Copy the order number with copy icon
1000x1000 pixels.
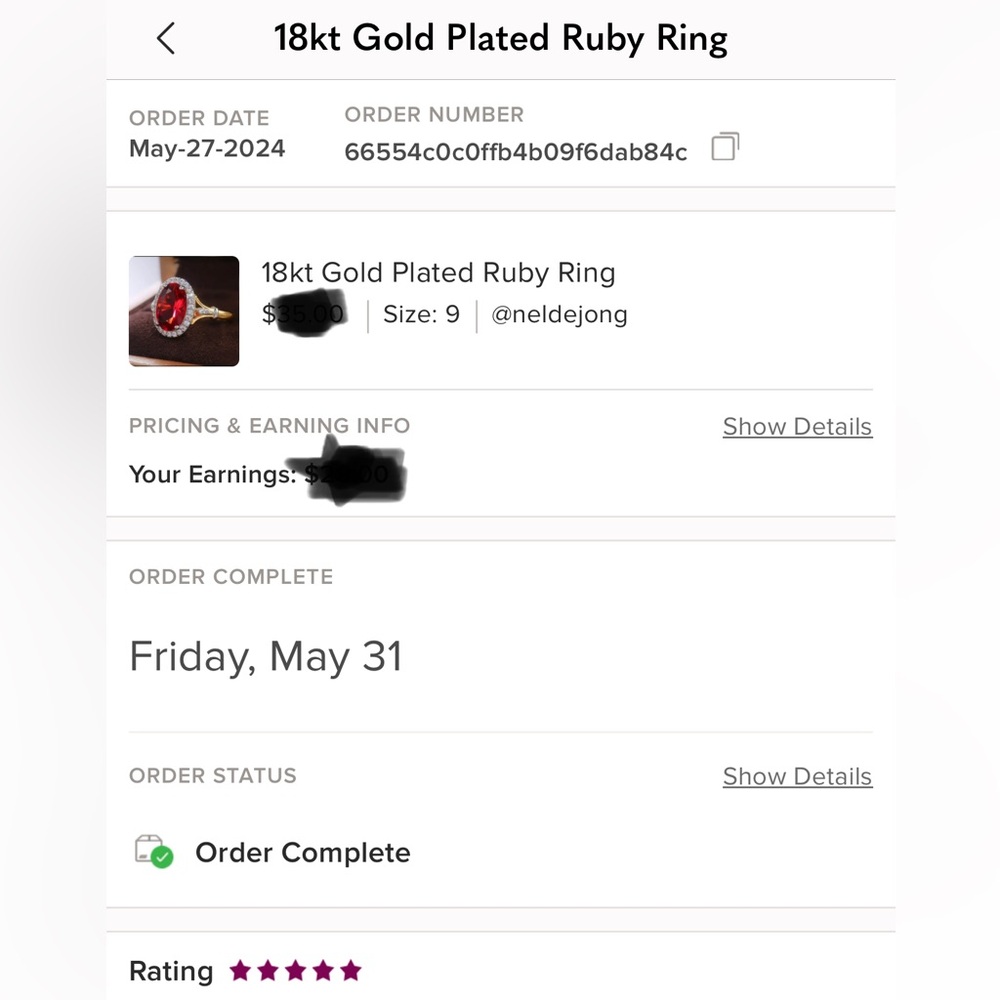725,148
